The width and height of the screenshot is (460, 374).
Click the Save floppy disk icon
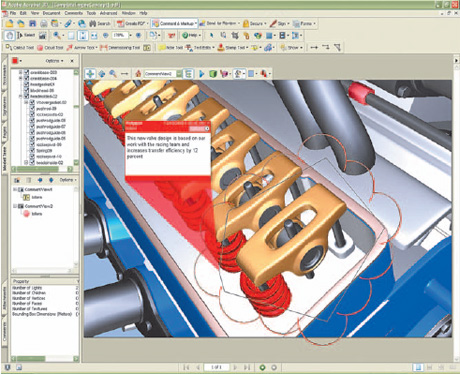coord(32,23)
